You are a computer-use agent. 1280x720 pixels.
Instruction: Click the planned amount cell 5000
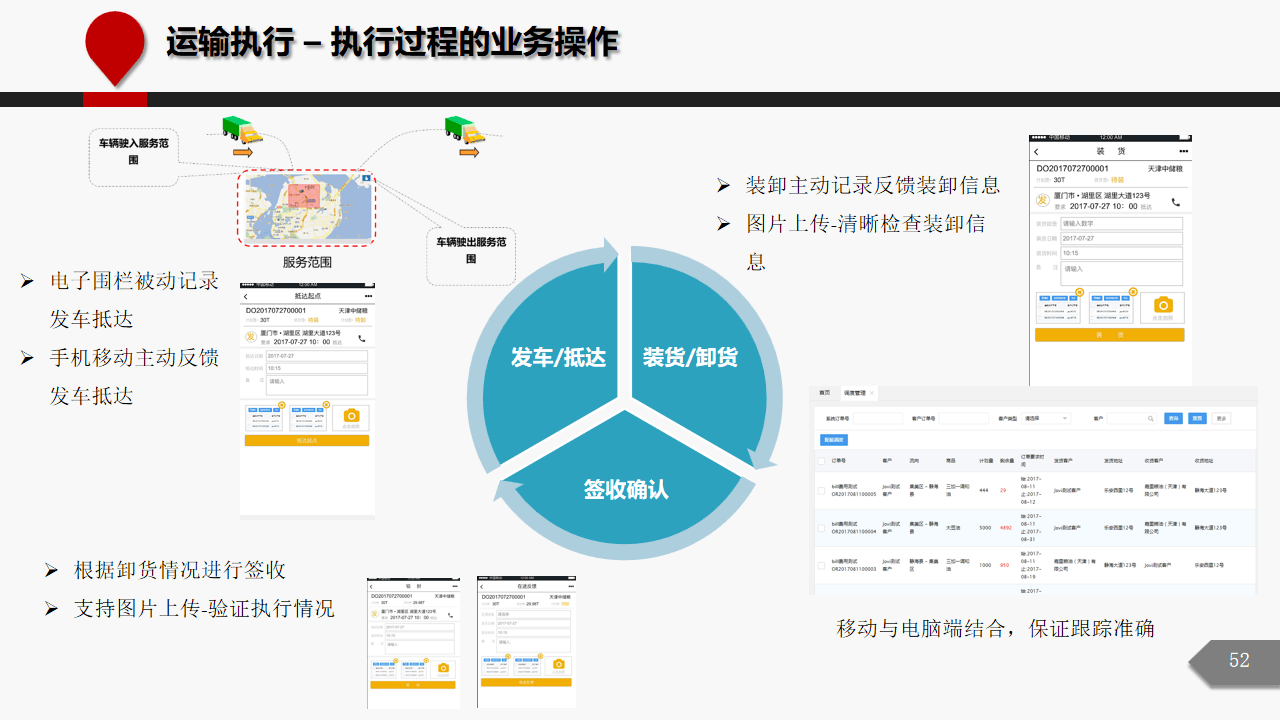pyautogui.click(x=985, y=527)
